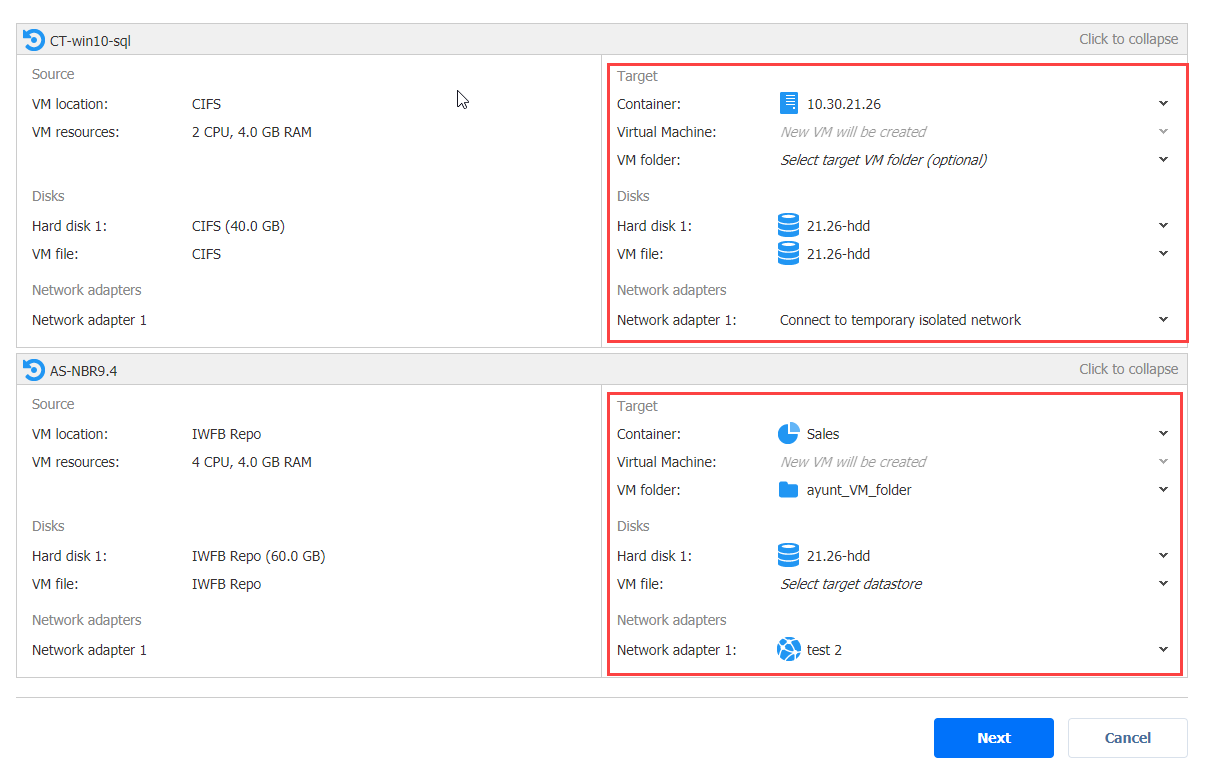The height and width of the screenshot is (771, 1207).
Task: Click '4 CPU, 4.0 GB RAM' resources text
Action: [252, 462]
